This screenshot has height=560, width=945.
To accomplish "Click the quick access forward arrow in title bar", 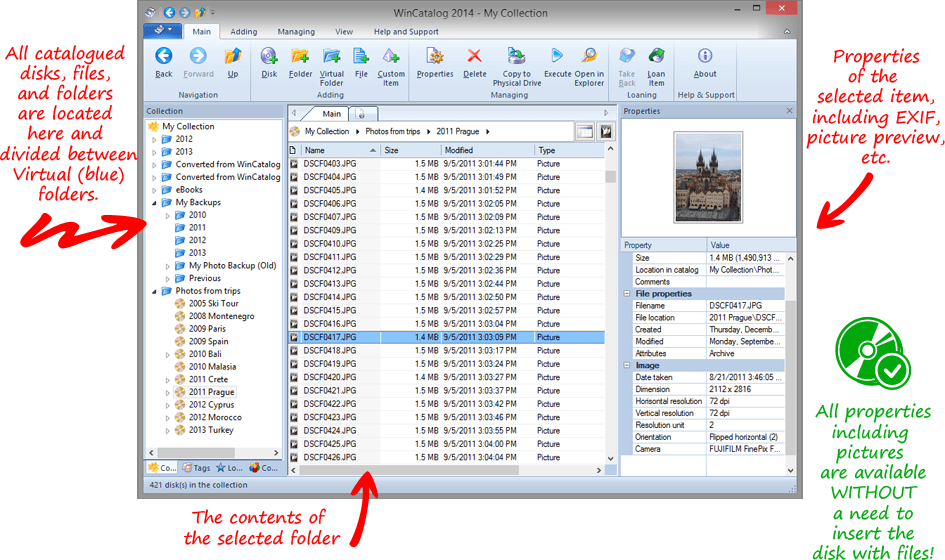I will coord(185,12).
